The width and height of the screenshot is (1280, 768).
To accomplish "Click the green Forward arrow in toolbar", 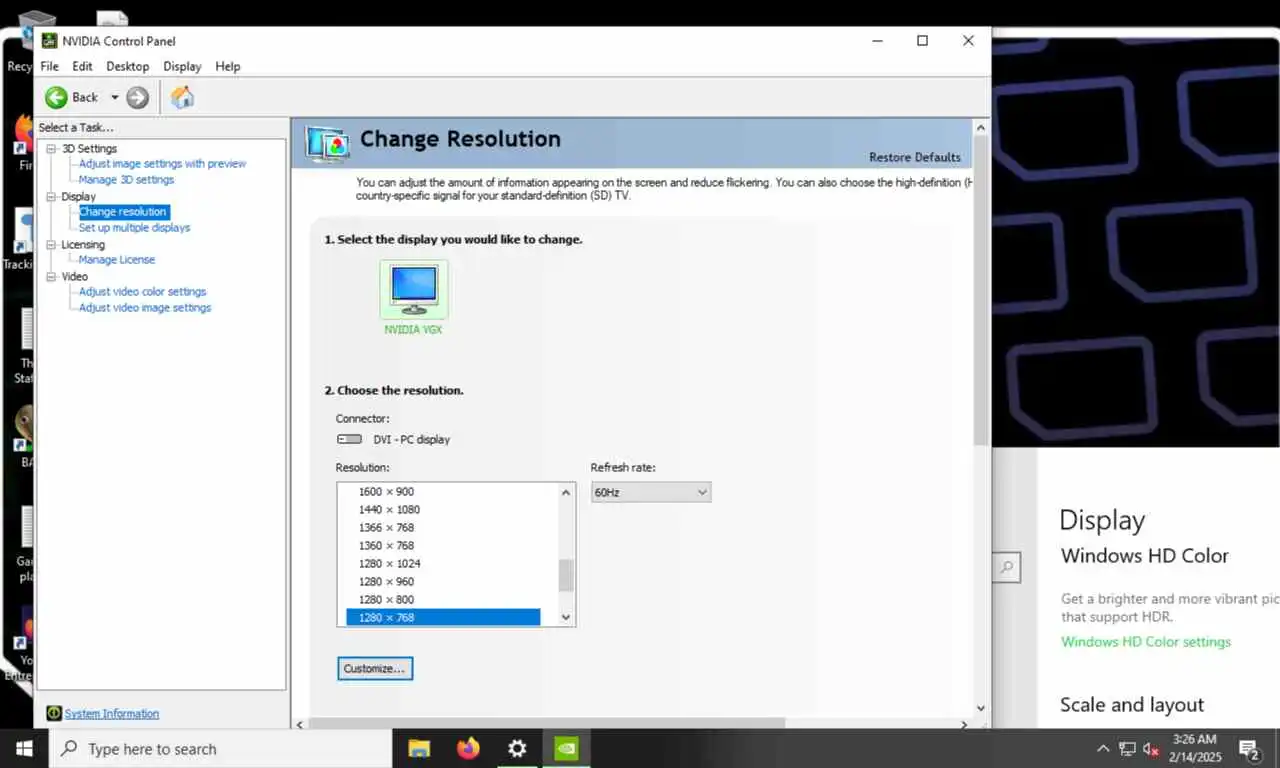I will coord(138,97).
